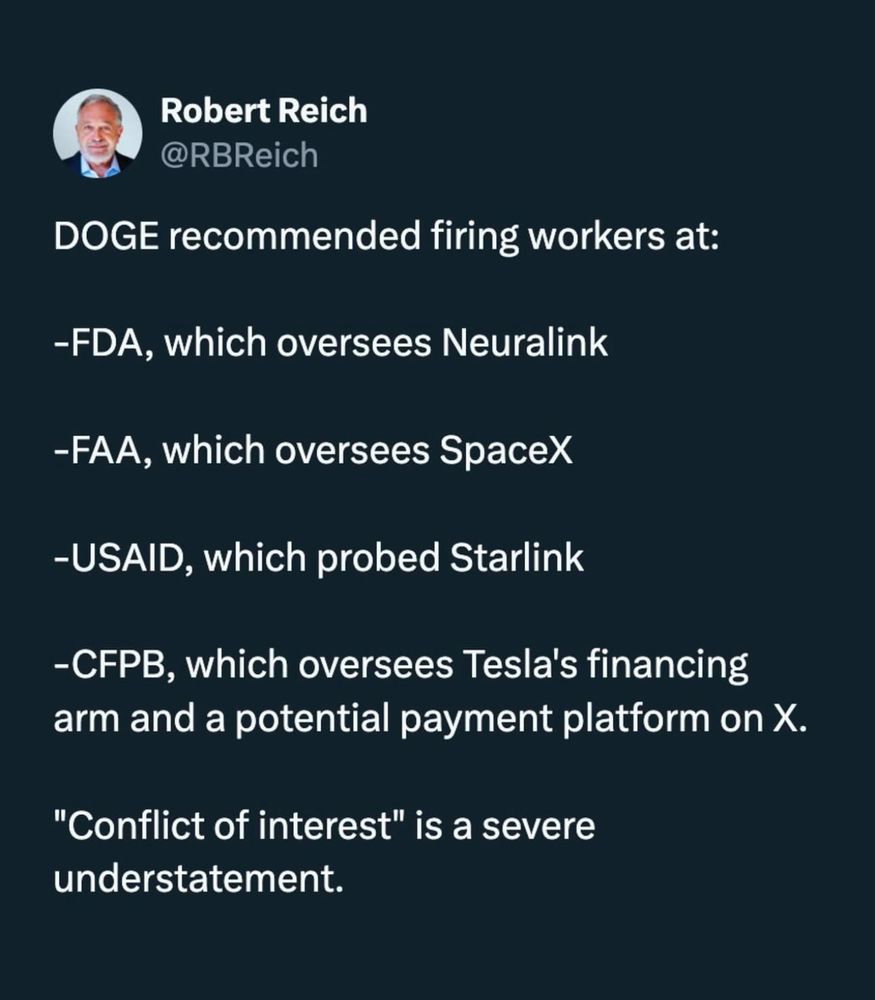Screen dimensions: 875x1000
Task: Click the phrase payment platform
Action: pyautogui.click(x=555, y=719)
